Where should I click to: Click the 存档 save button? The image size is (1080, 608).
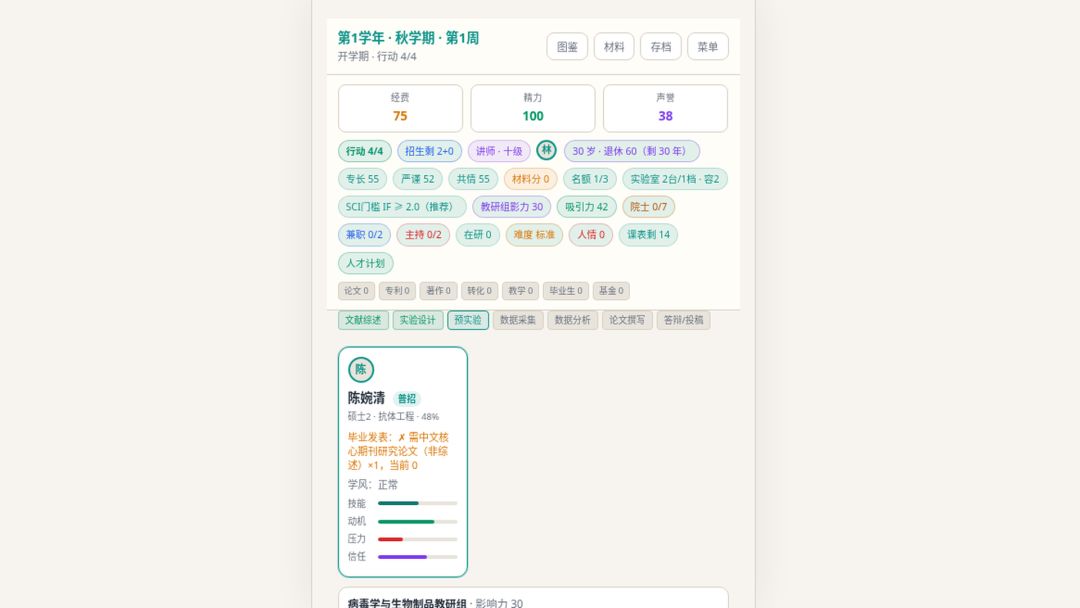[x=661, y=47]
